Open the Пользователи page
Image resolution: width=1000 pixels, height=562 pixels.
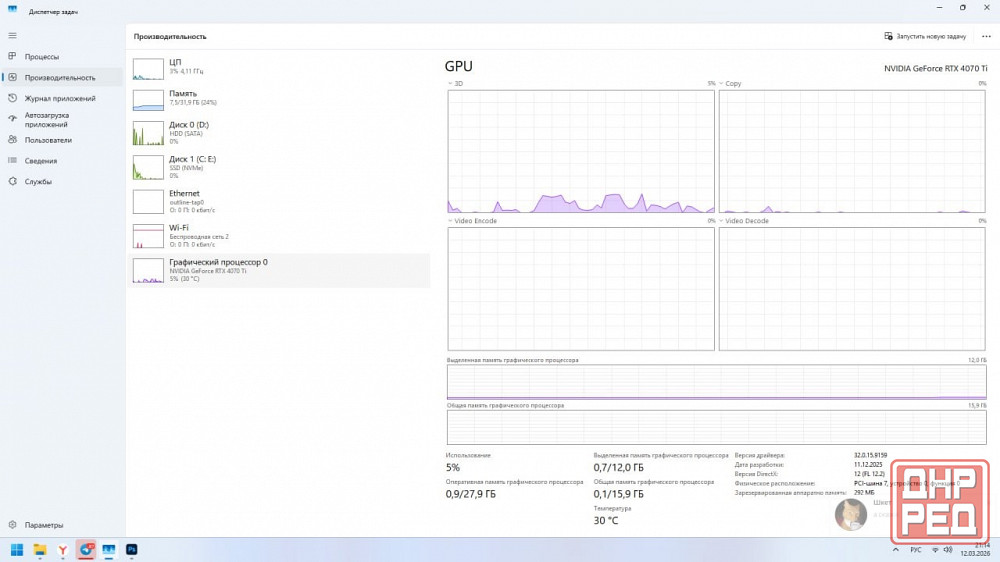point(48,140)
